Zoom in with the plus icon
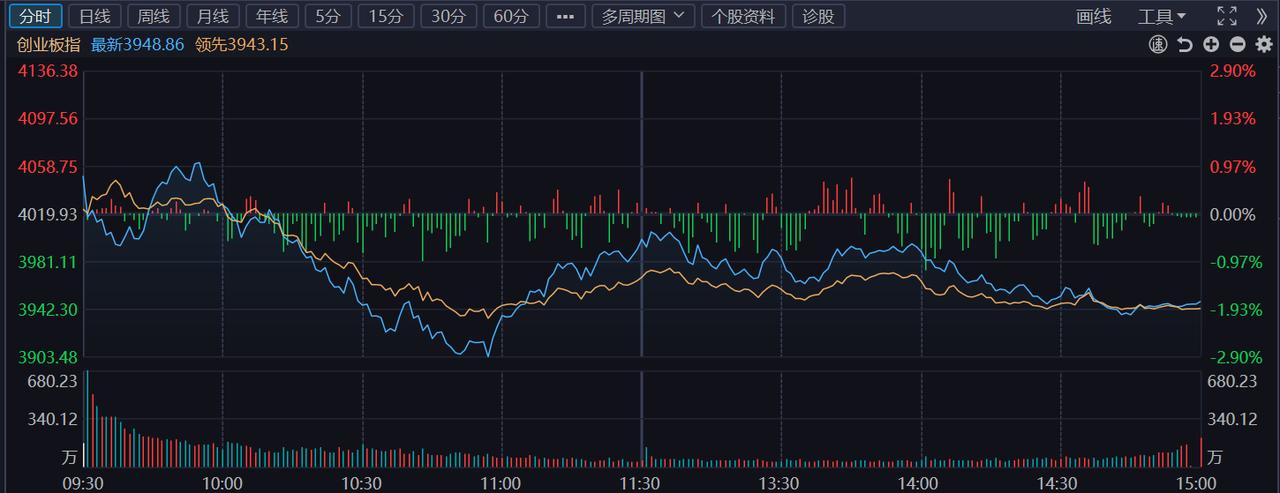1280x493 pixels. point(1211,44)
